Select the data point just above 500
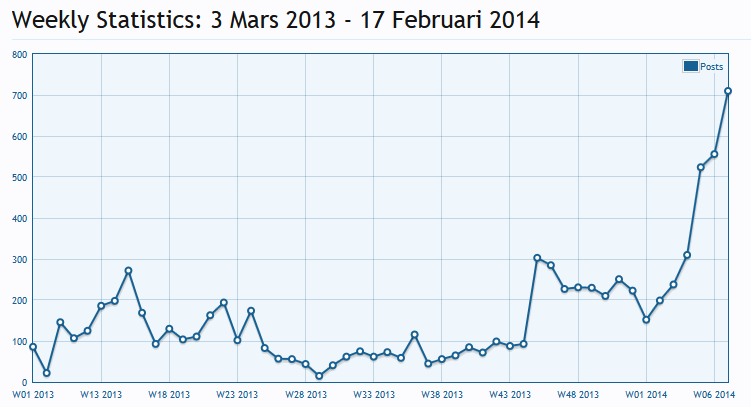The image size is (751, 407). click(x=701, y=167)
